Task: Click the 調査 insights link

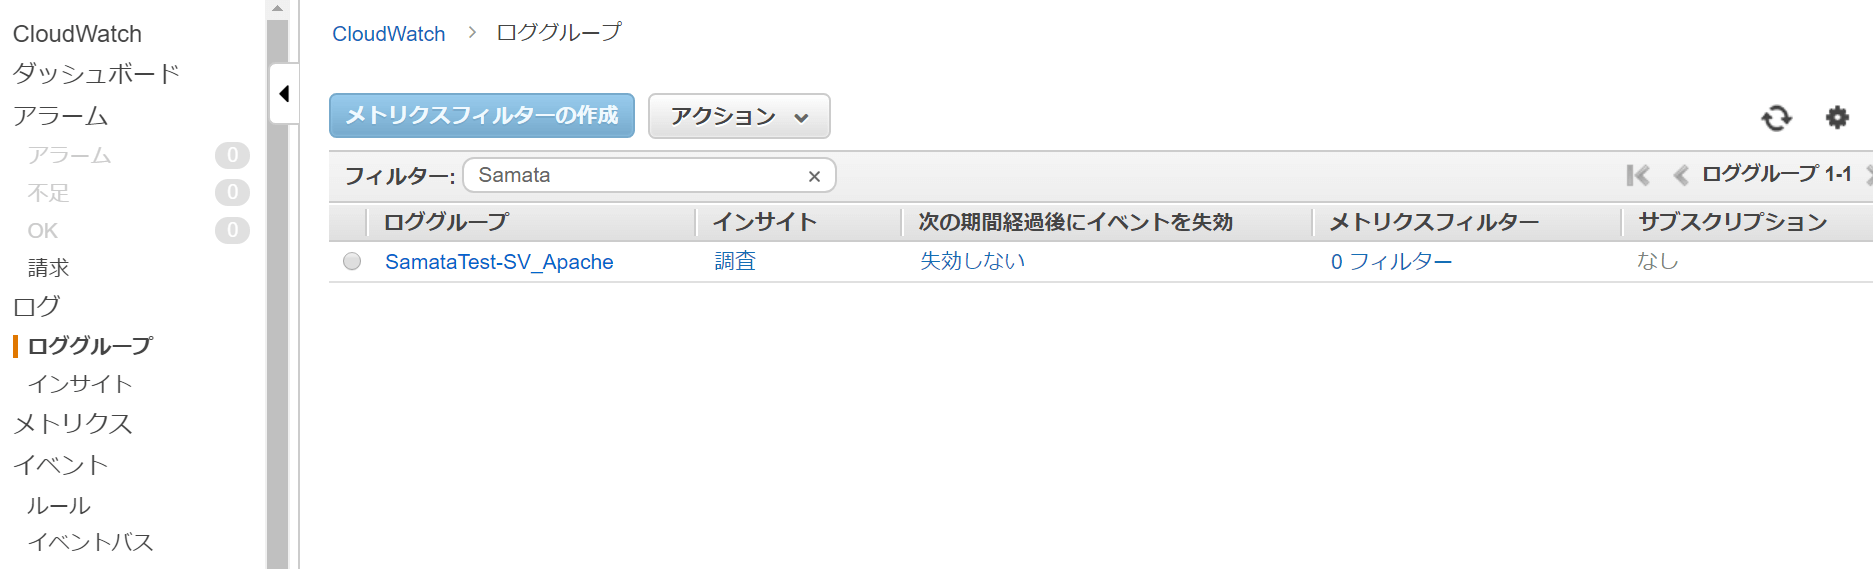Action: tap(734, 261)
